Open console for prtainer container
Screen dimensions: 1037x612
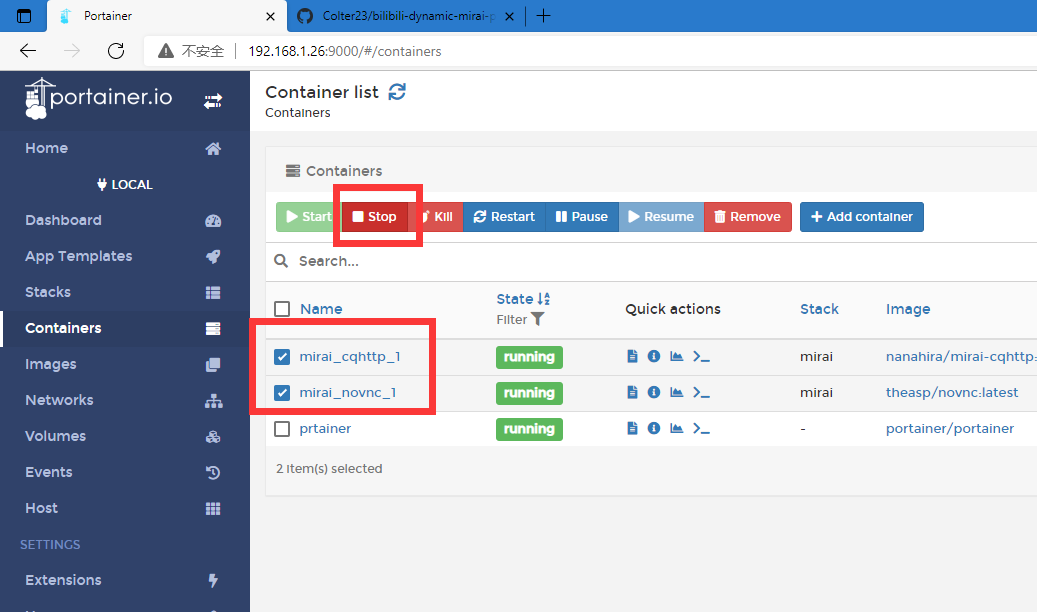(x=701, y=428)
